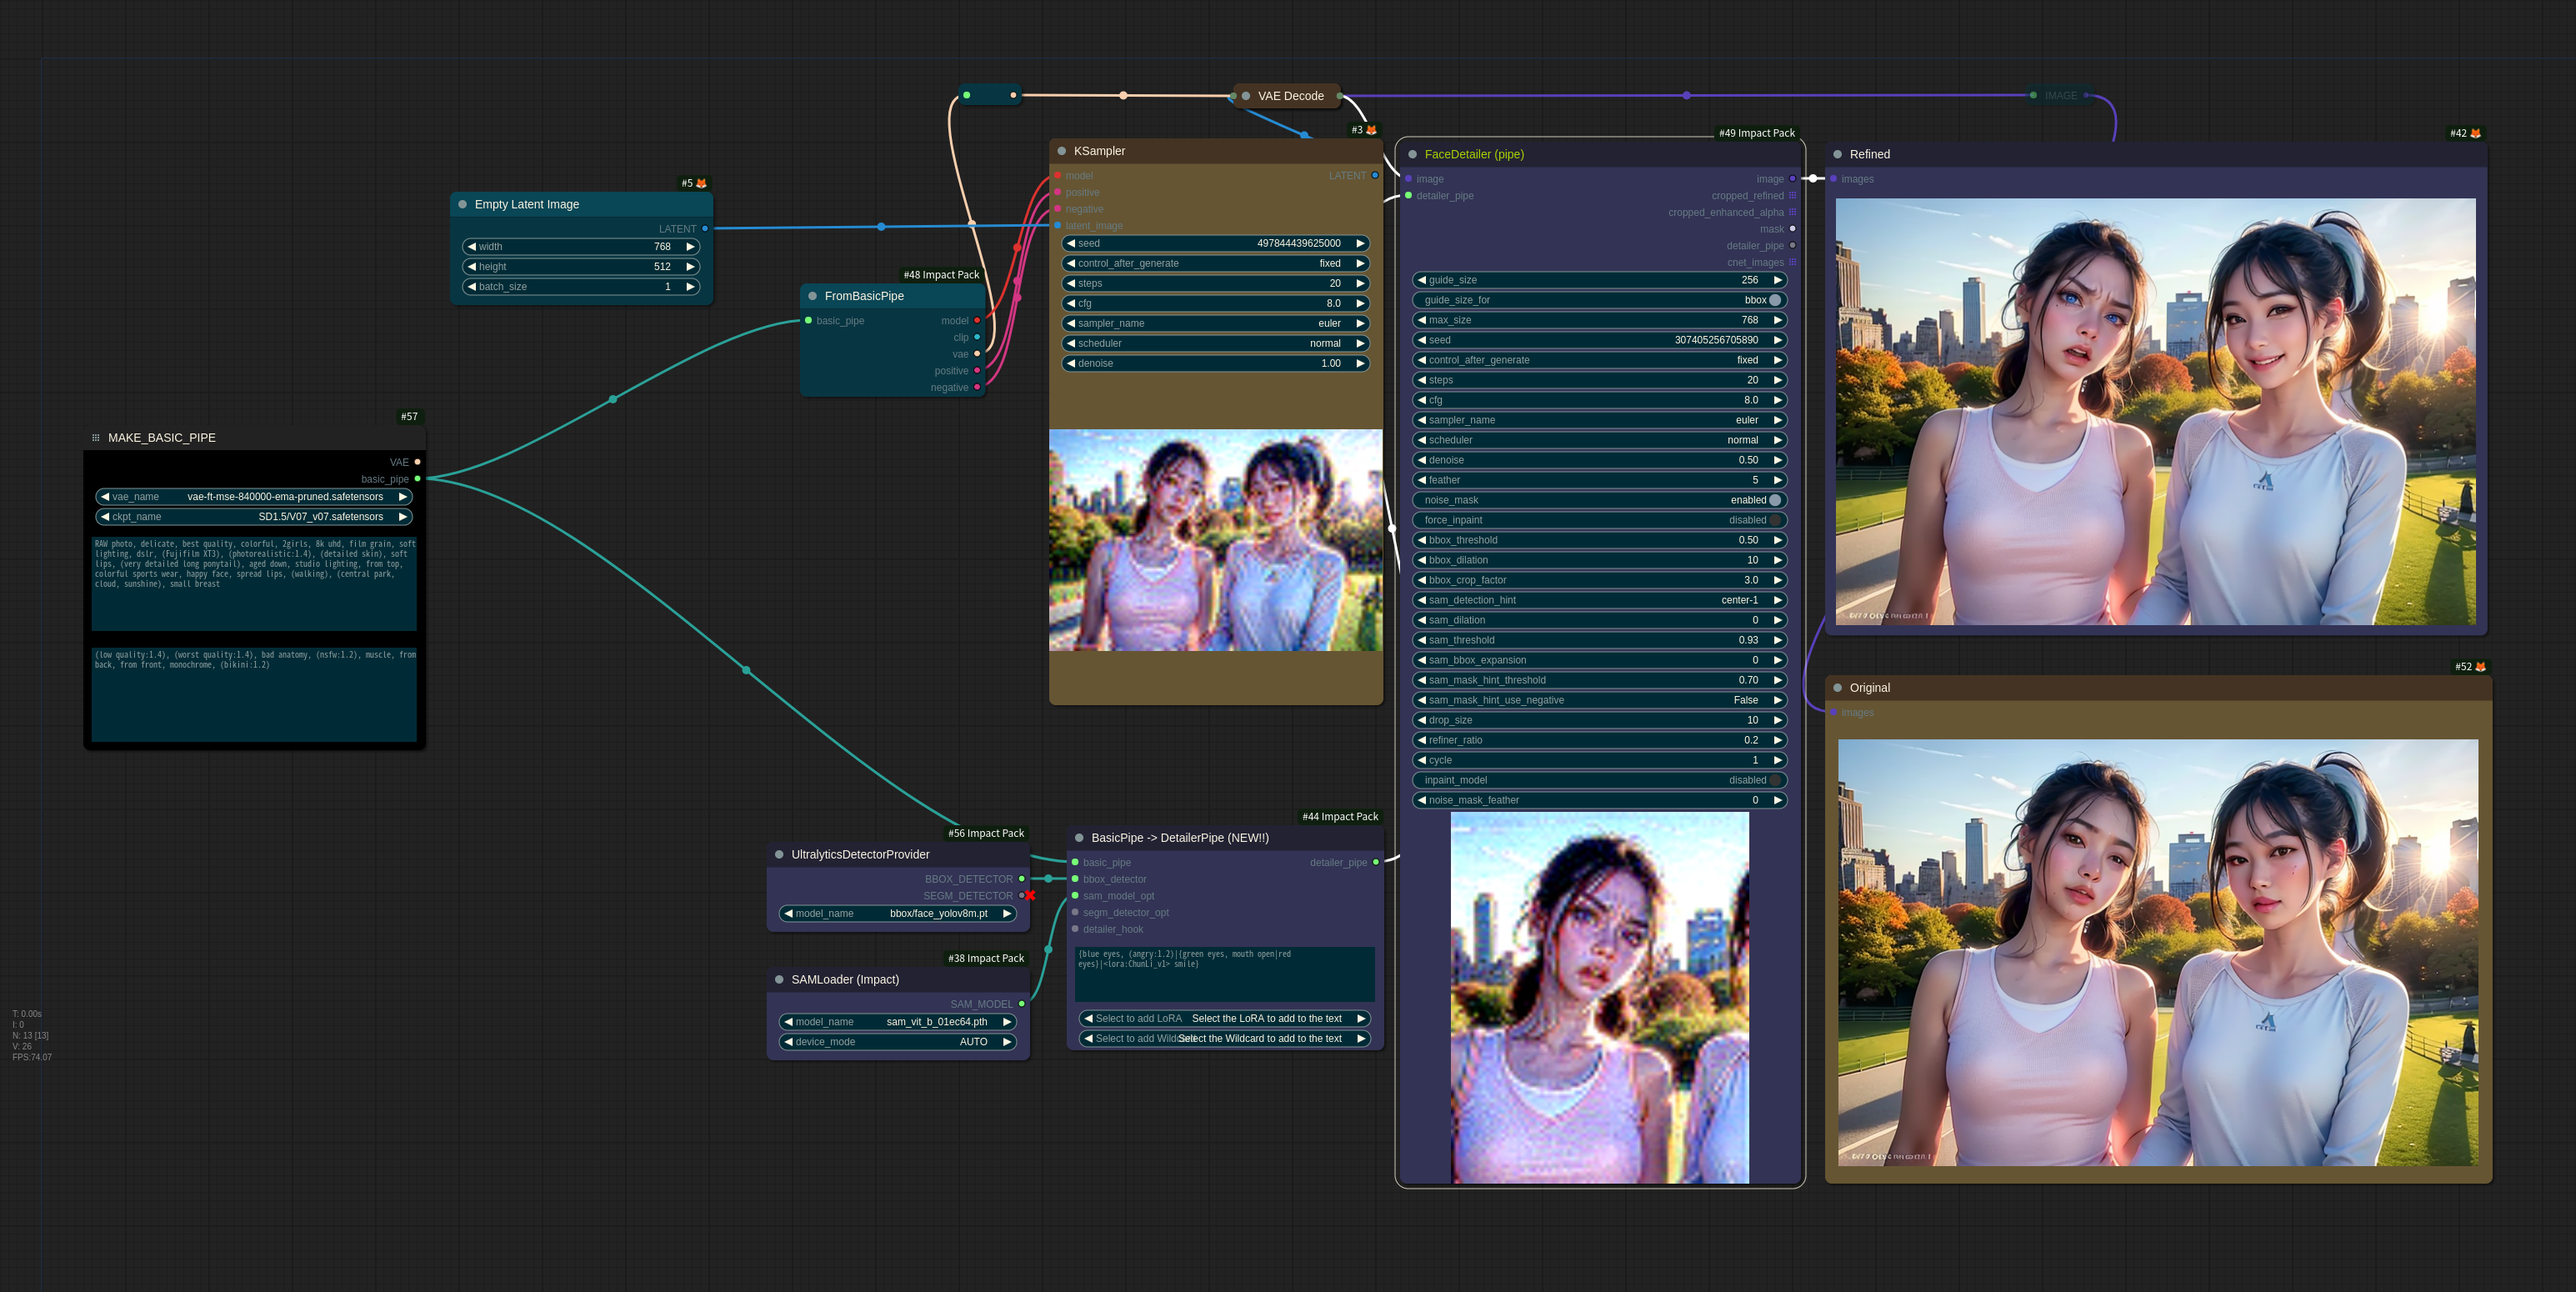2576x1292 pixels.
Task: Click the KSampler latent preview image
Action: (1215, 541)
